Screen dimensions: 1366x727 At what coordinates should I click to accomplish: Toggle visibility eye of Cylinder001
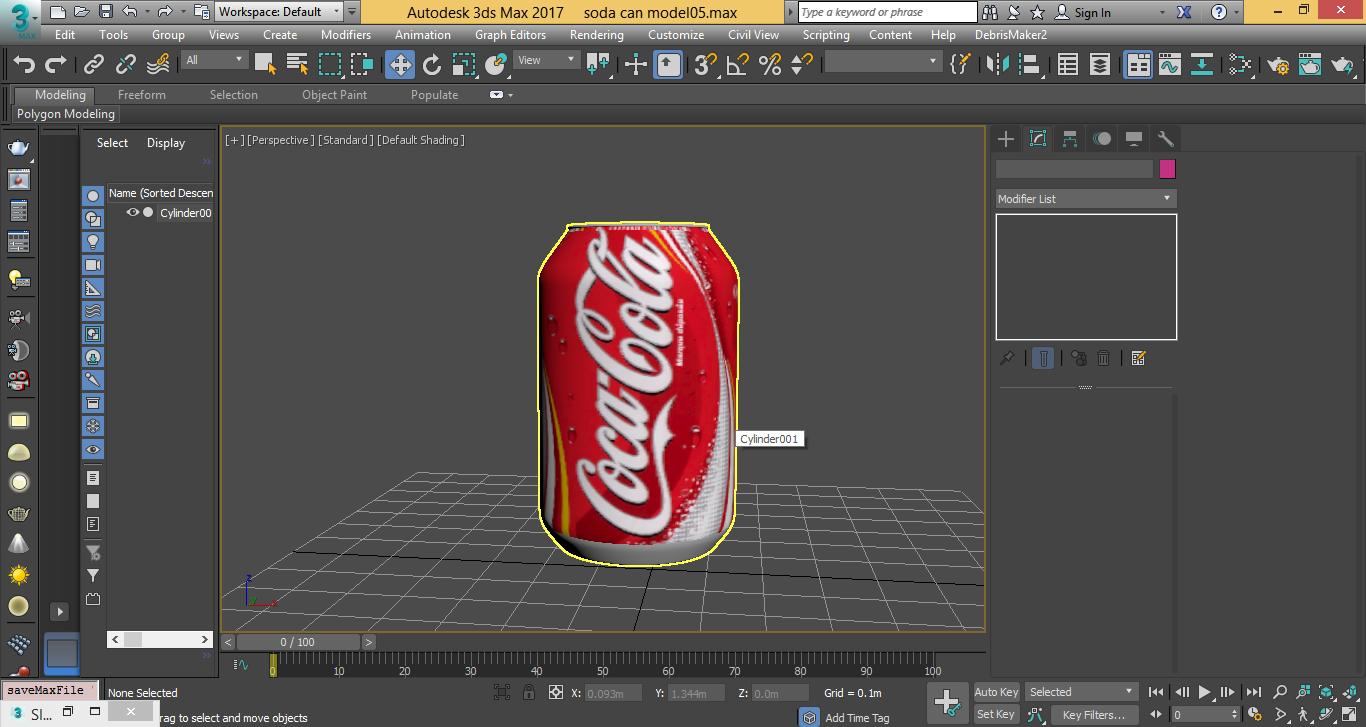coord(132,212)
